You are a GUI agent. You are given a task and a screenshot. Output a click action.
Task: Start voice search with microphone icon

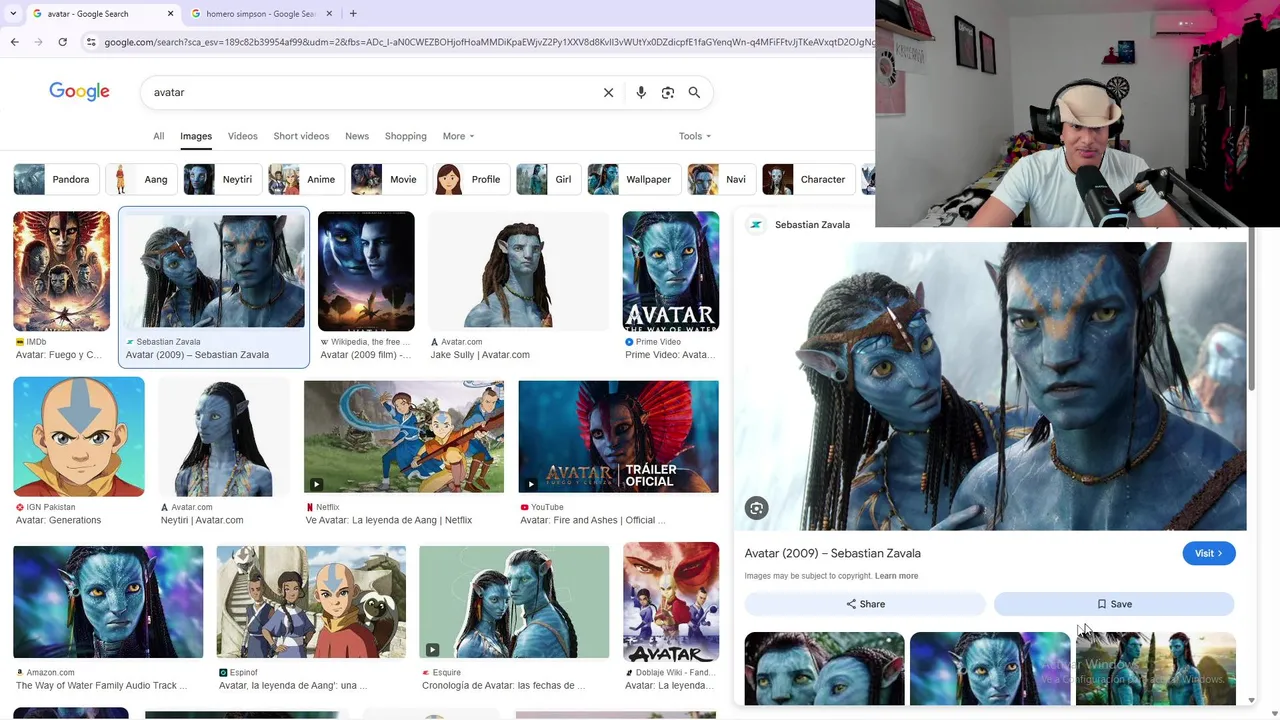point(641,92)
